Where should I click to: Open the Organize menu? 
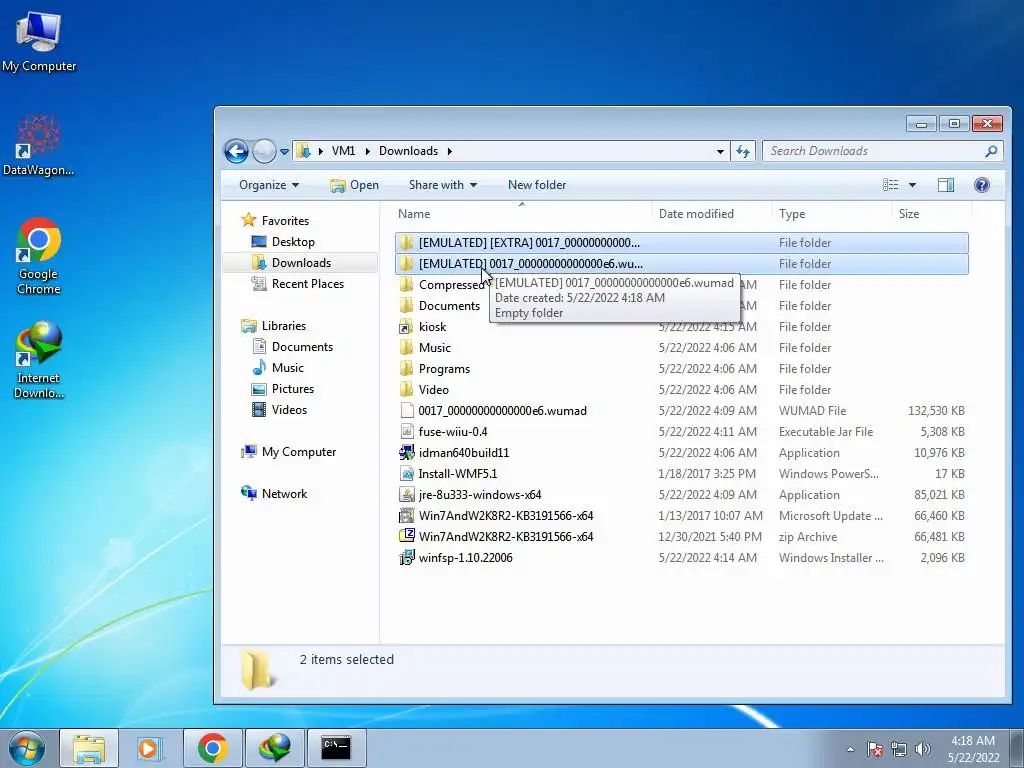[268, 185]
